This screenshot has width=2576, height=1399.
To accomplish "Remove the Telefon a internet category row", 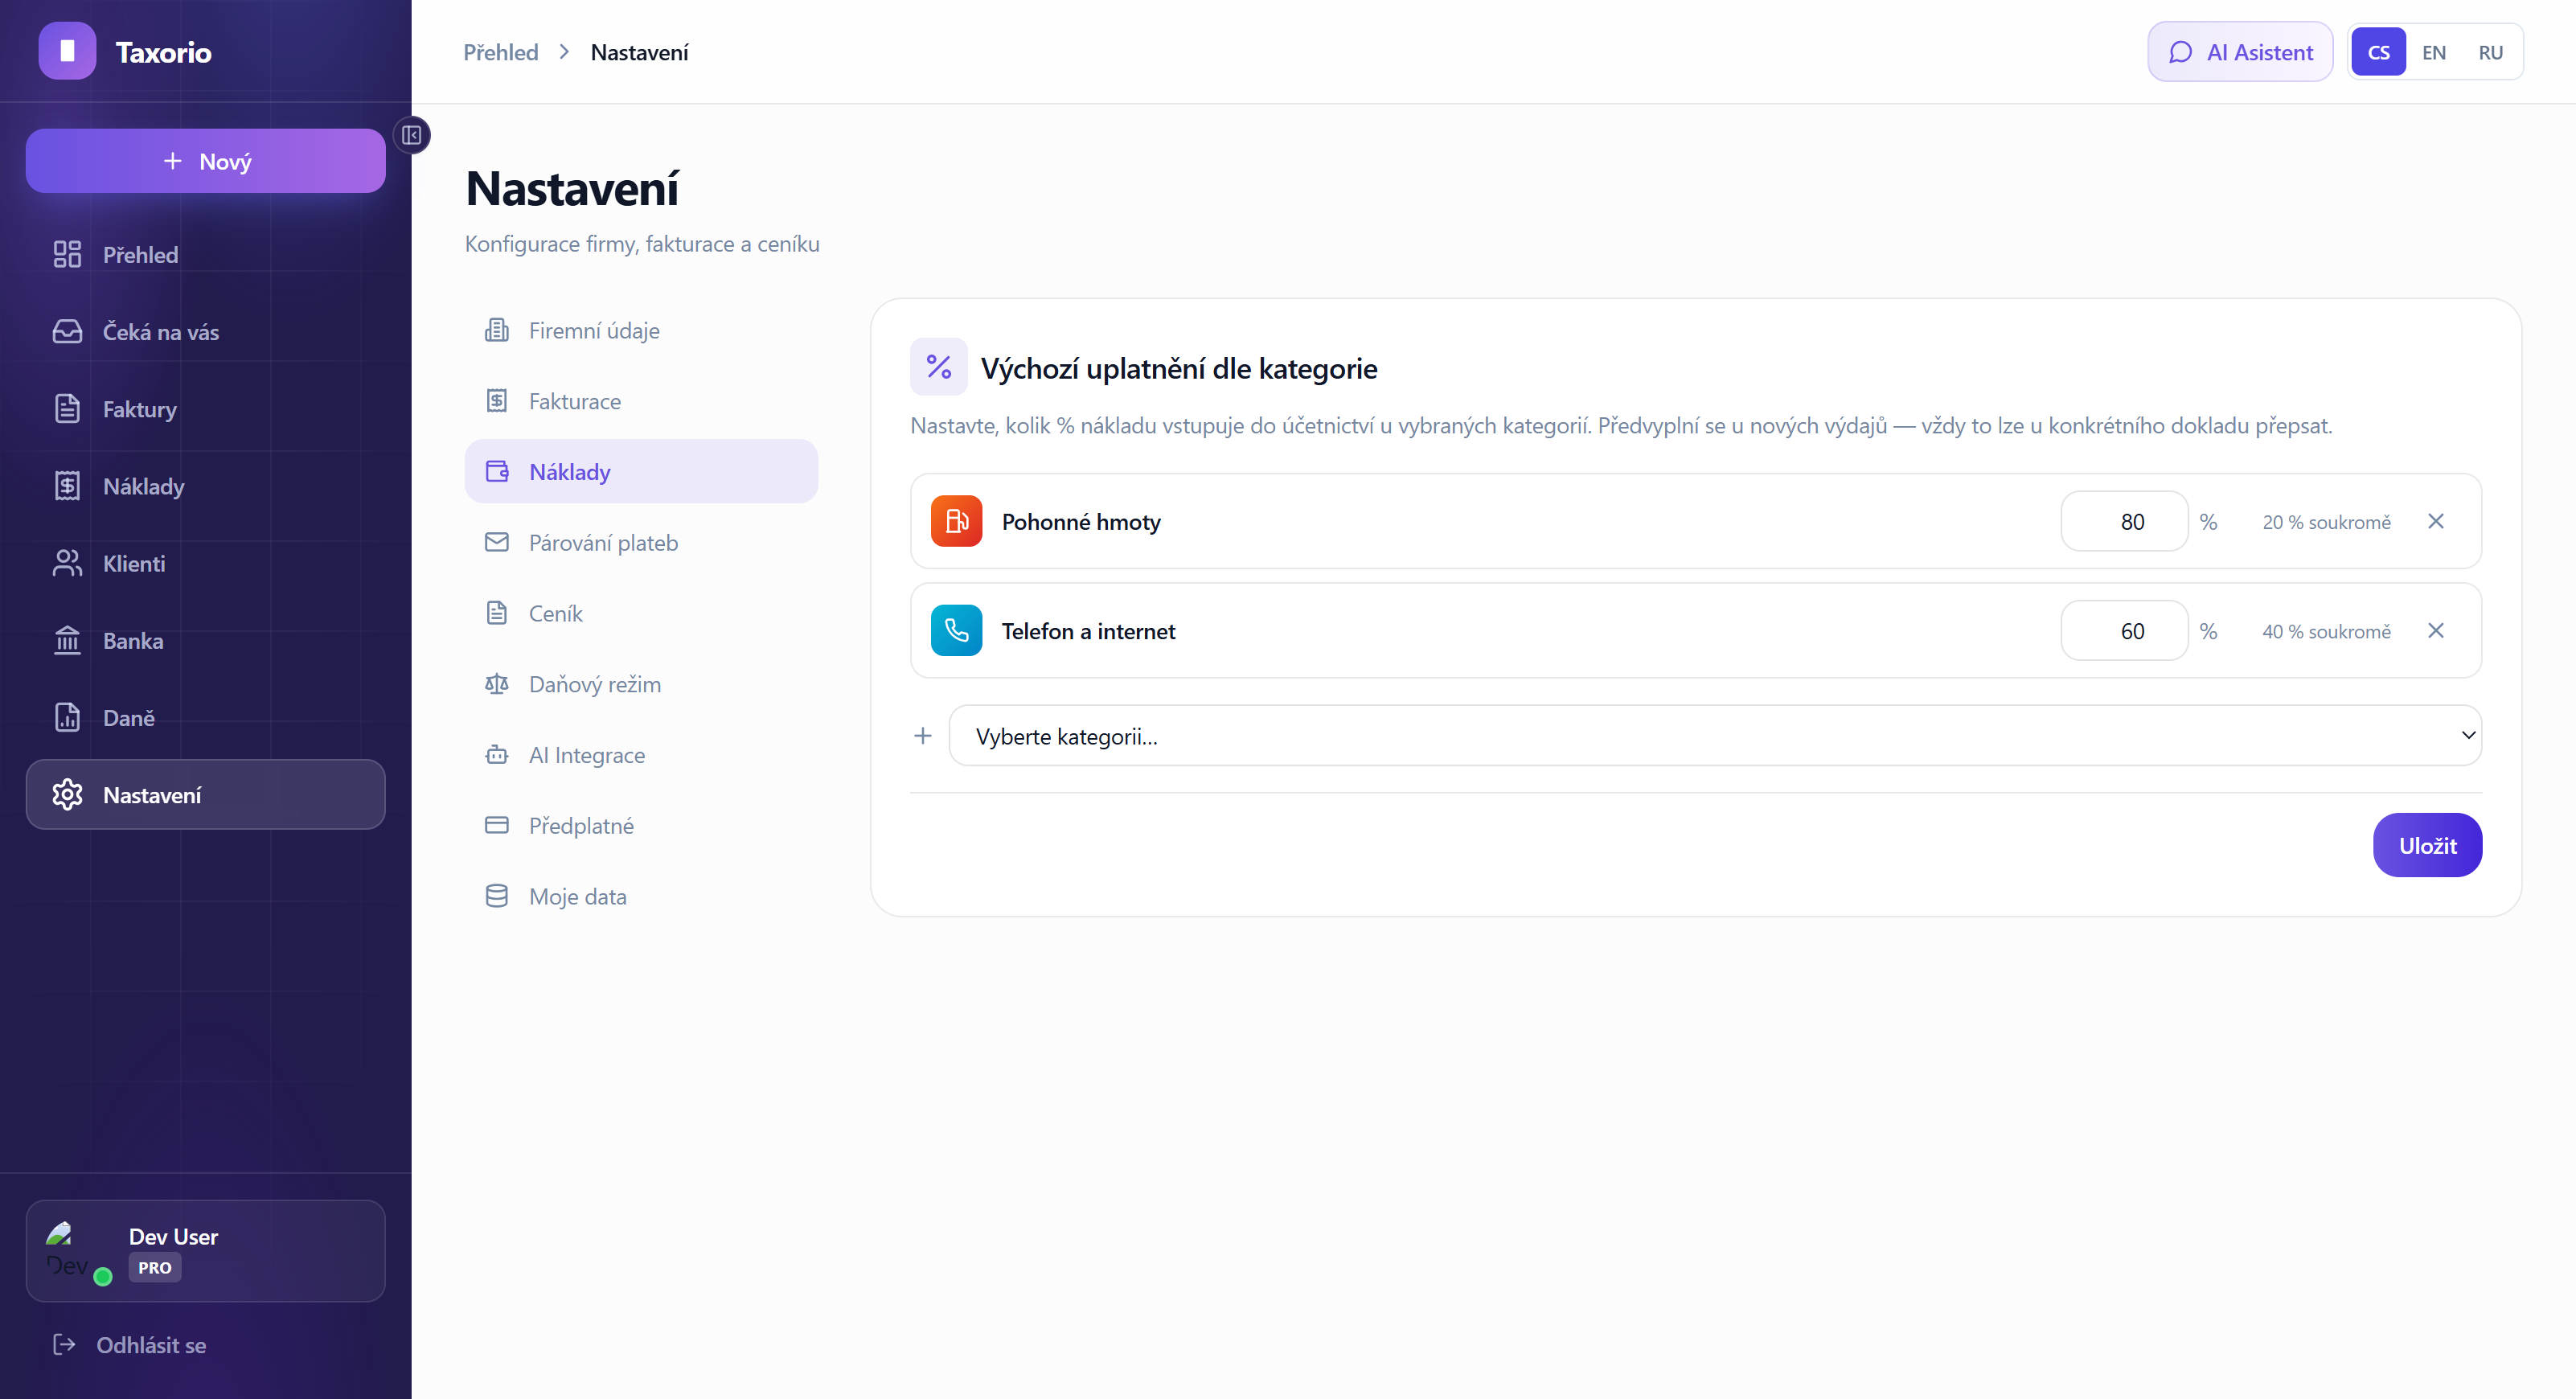I will click(x=2436, y=630).
